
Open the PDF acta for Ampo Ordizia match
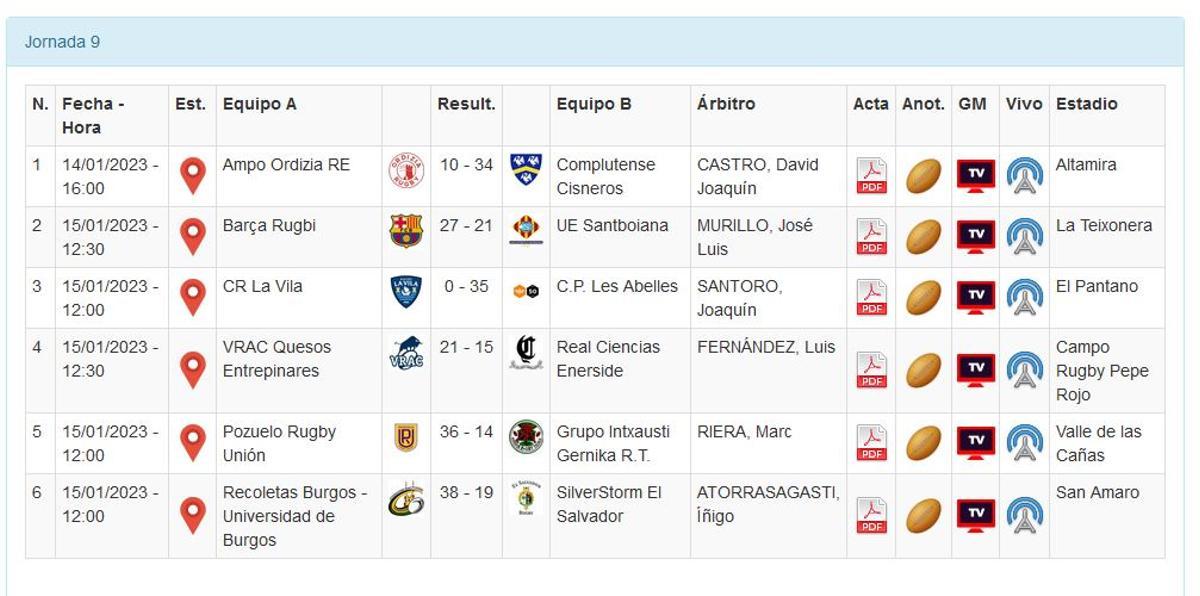click(x=872, y=174)
